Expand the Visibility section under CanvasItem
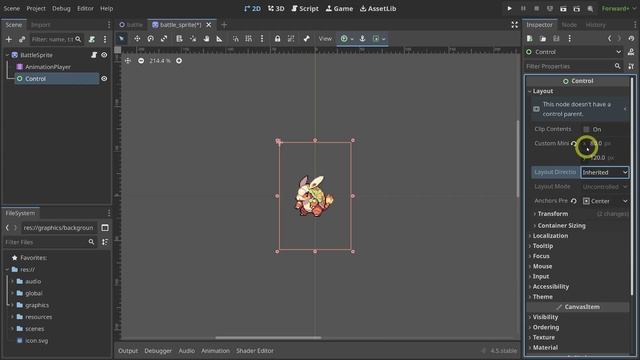 tap(545, 317)
